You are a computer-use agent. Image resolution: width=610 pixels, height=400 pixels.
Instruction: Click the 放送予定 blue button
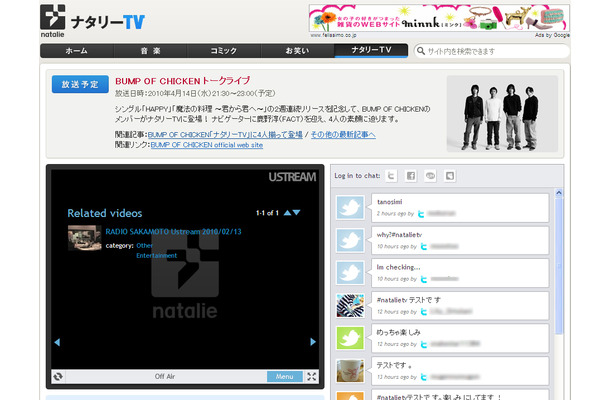80,84
